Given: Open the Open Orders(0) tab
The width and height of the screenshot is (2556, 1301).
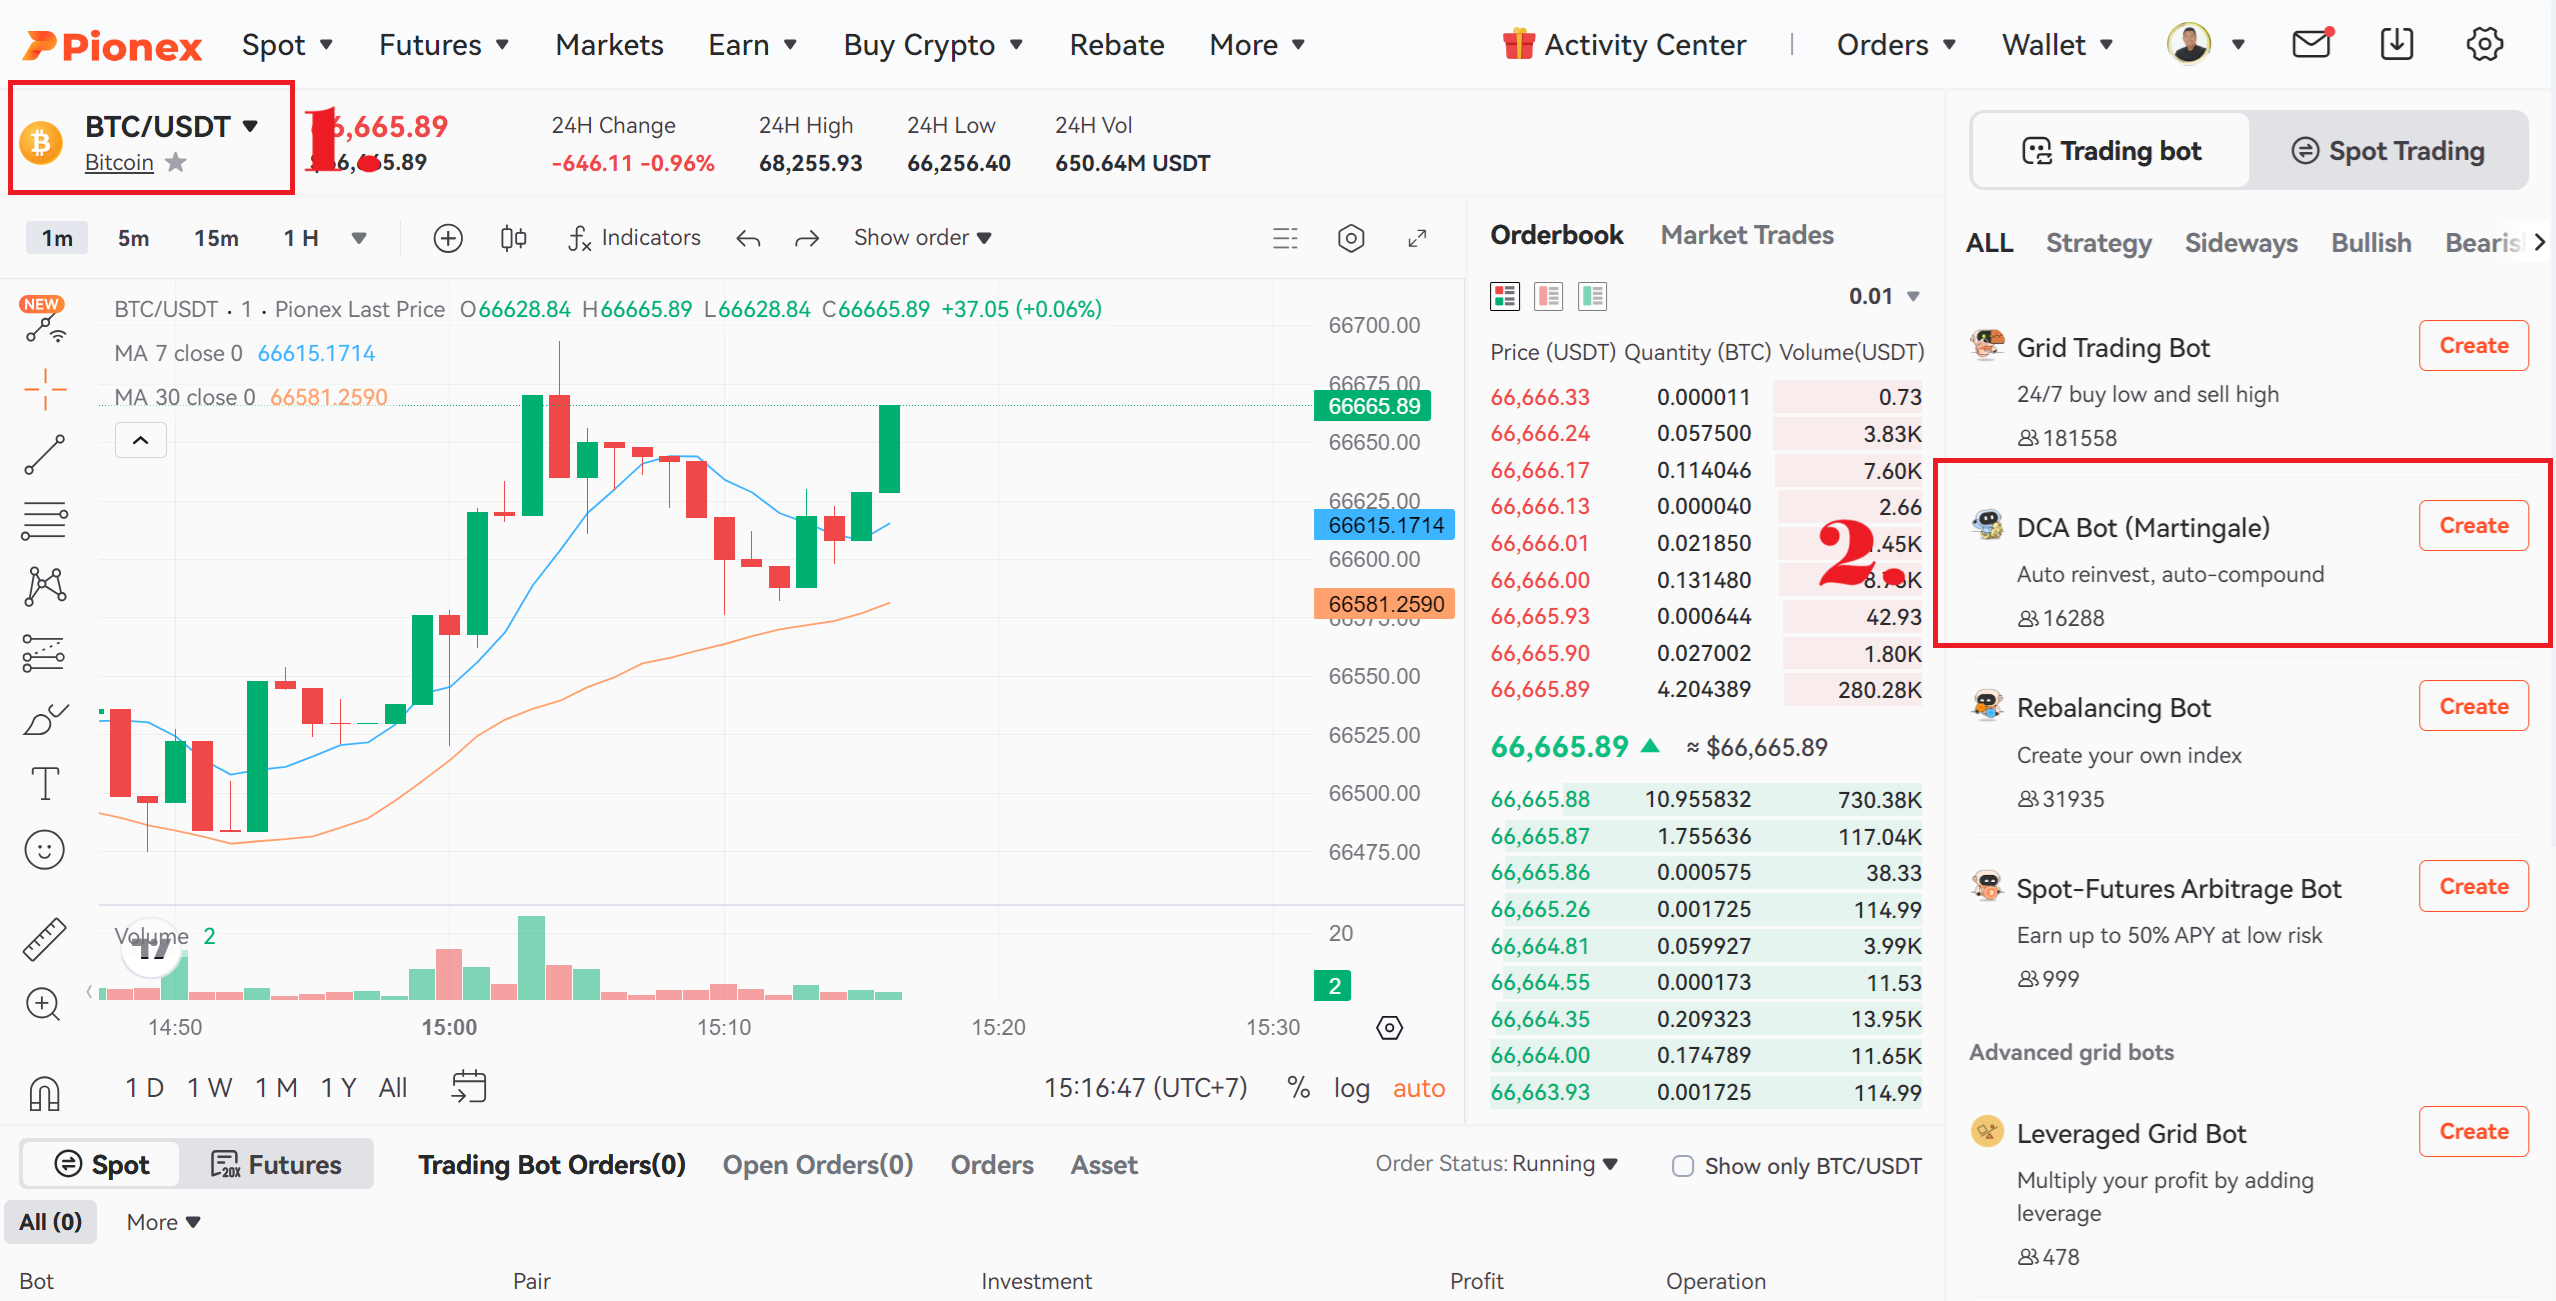Looking at the screenshot, I should pyautogui.click(x=818, y=1165).
